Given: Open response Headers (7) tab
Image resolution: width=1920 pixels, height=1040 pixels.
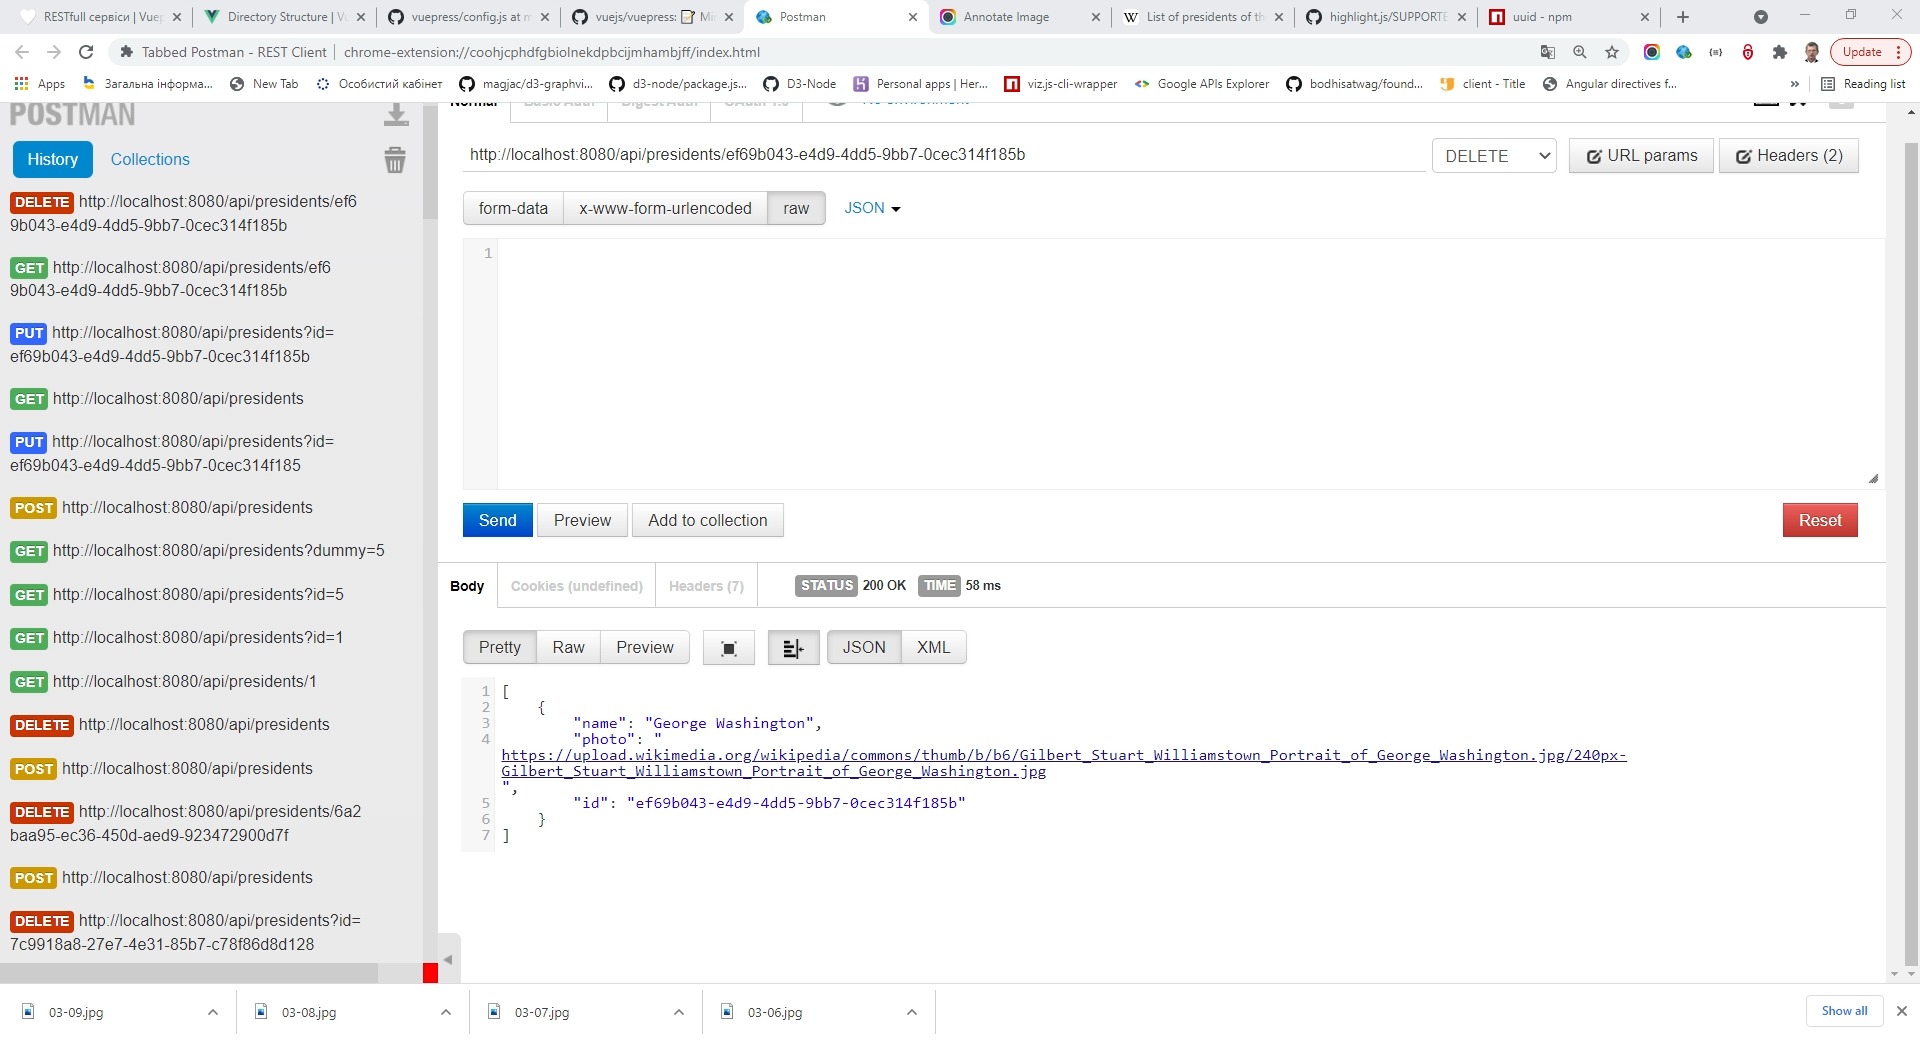Looking at the screenshot, I should [706, 586].
